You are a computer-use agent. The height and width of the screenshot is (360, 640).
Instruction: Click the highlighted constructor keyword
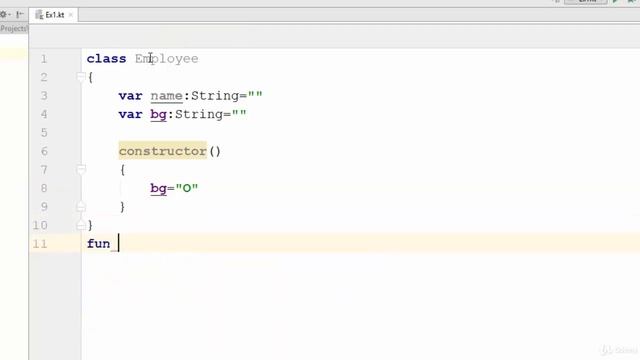point(162,151)
